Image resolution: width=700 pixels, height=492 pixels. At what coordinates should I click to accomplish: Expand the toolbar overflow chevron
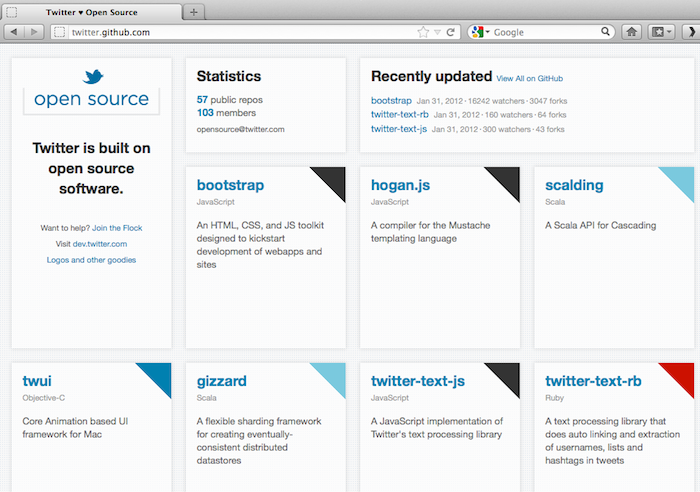689,32
